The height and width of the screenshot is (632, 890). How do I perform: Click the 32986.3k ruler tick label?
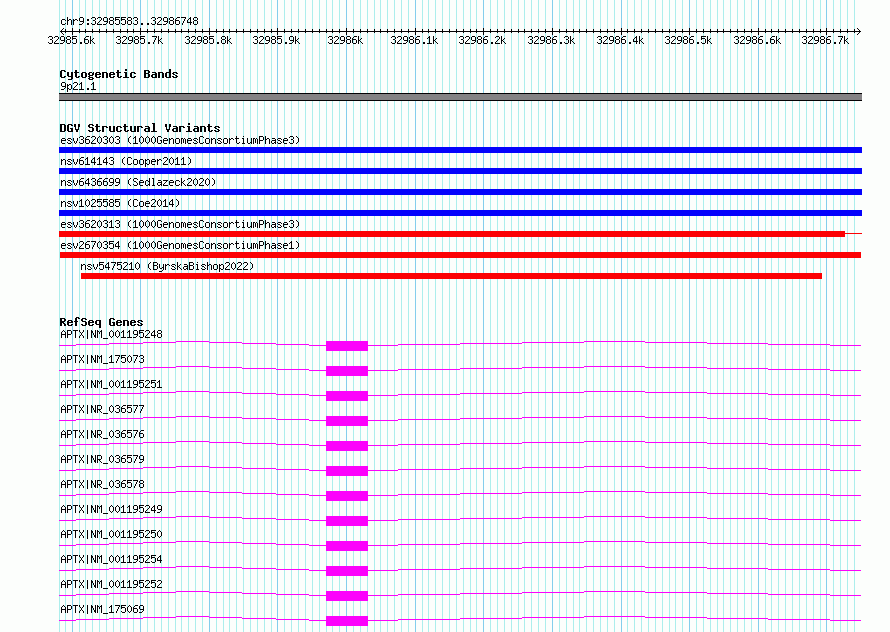551,40
